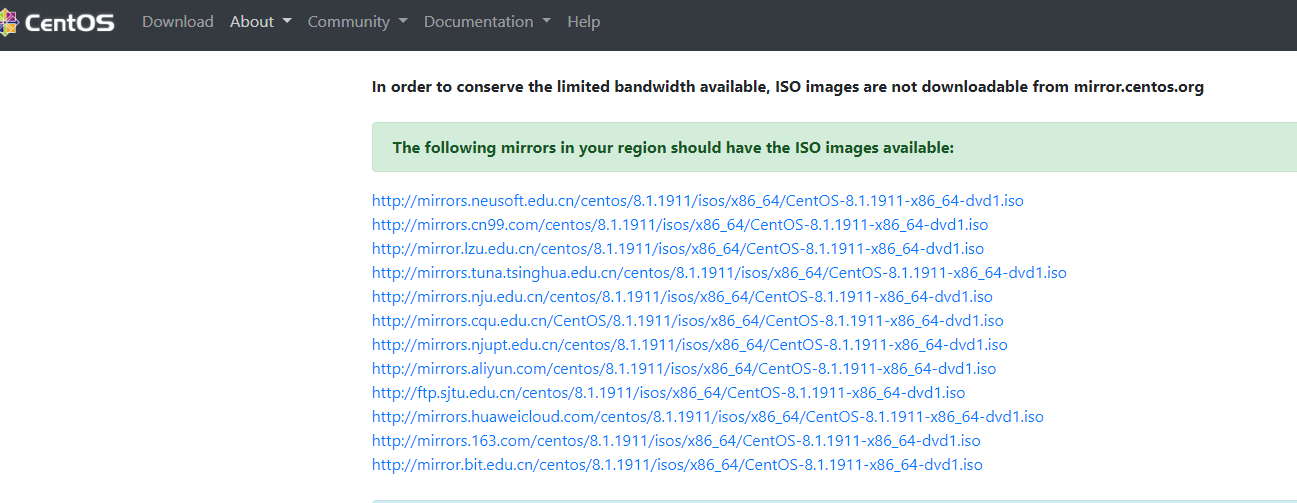
Task: Click the CentOS logo icon
Action: click(x=10, y=22)
